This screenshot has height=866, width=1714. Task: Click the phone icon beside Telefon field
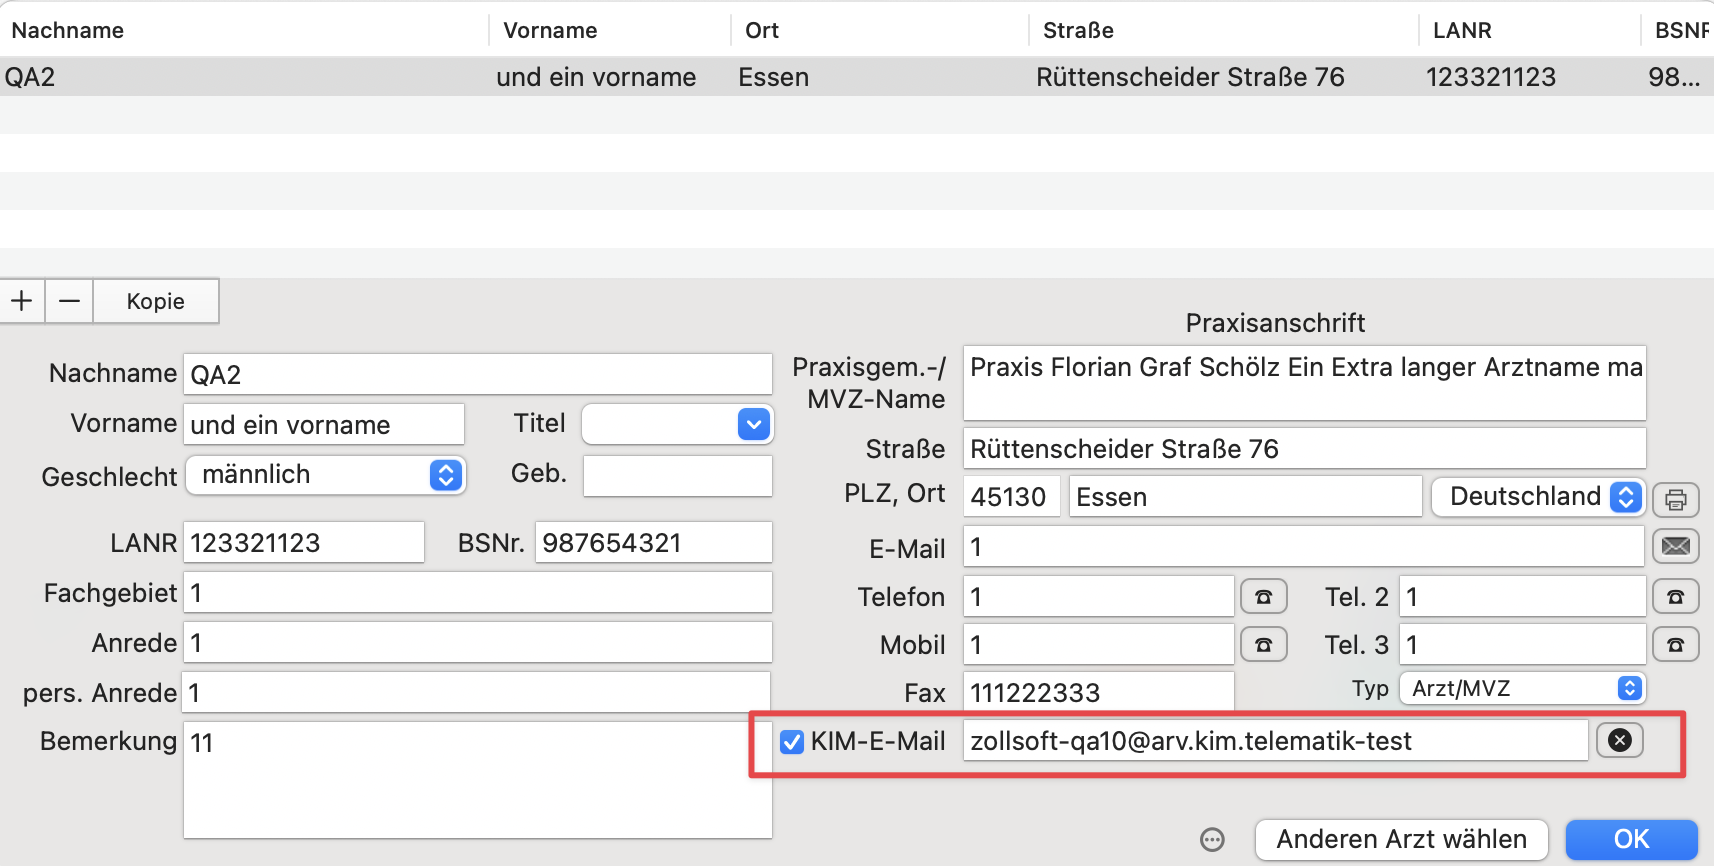pyautogui.click(x=1263, y=597)
